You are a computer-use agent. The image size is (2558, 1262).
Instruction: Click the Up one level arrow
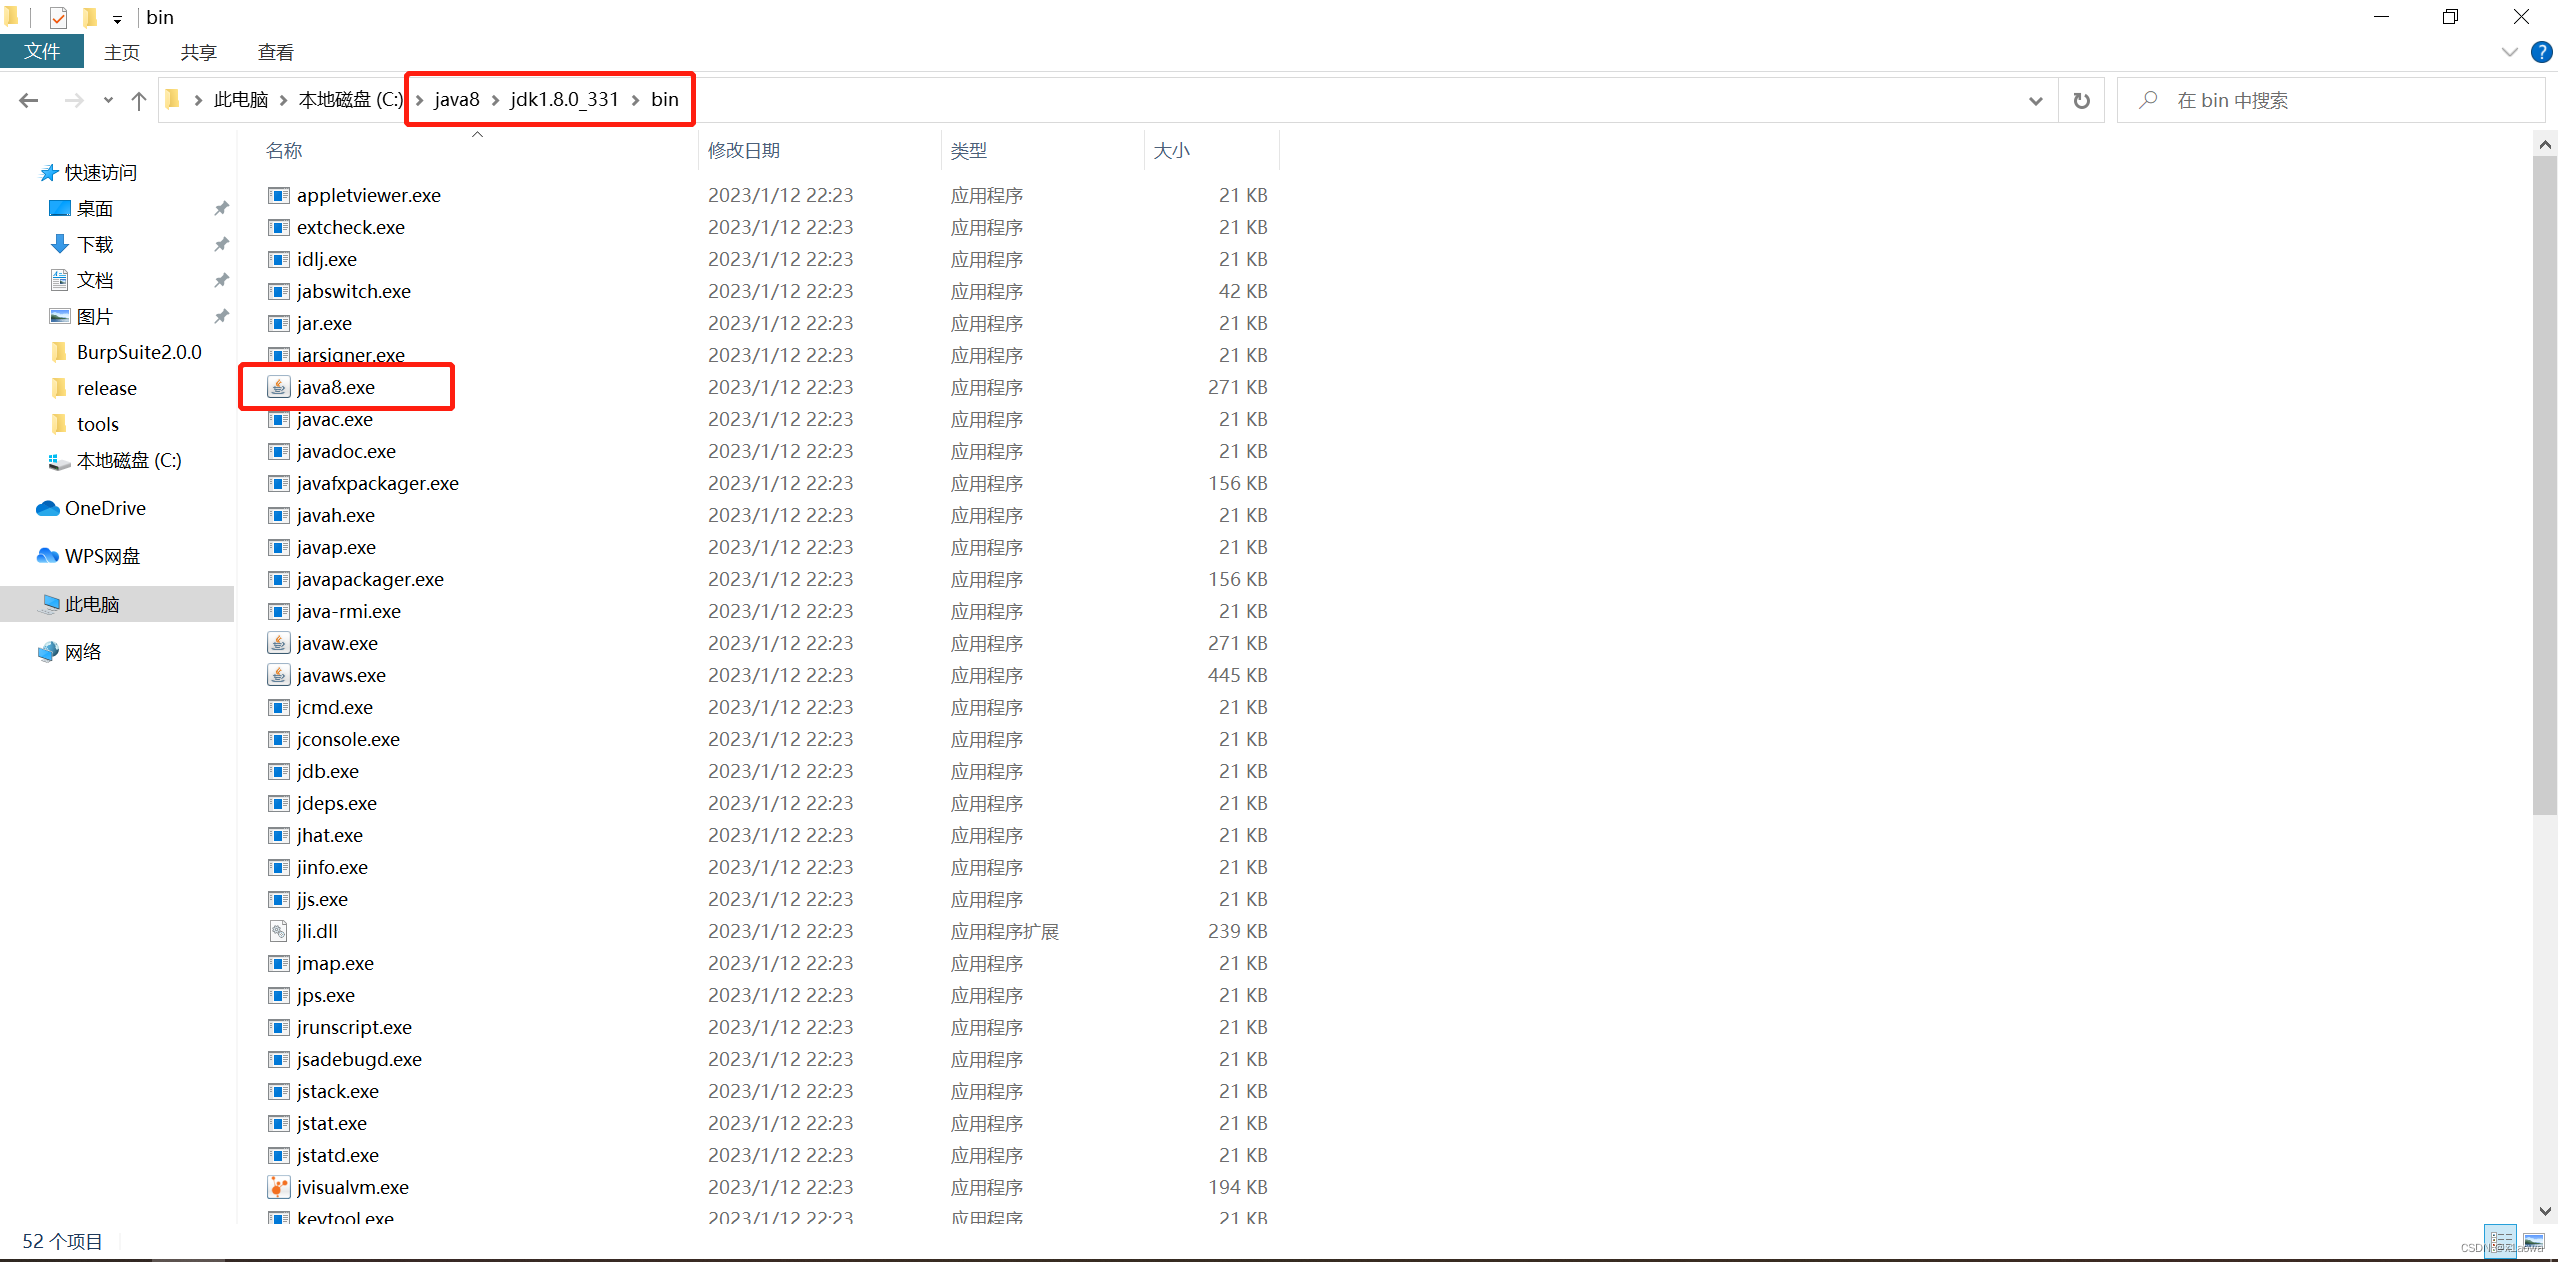[139, 100]
